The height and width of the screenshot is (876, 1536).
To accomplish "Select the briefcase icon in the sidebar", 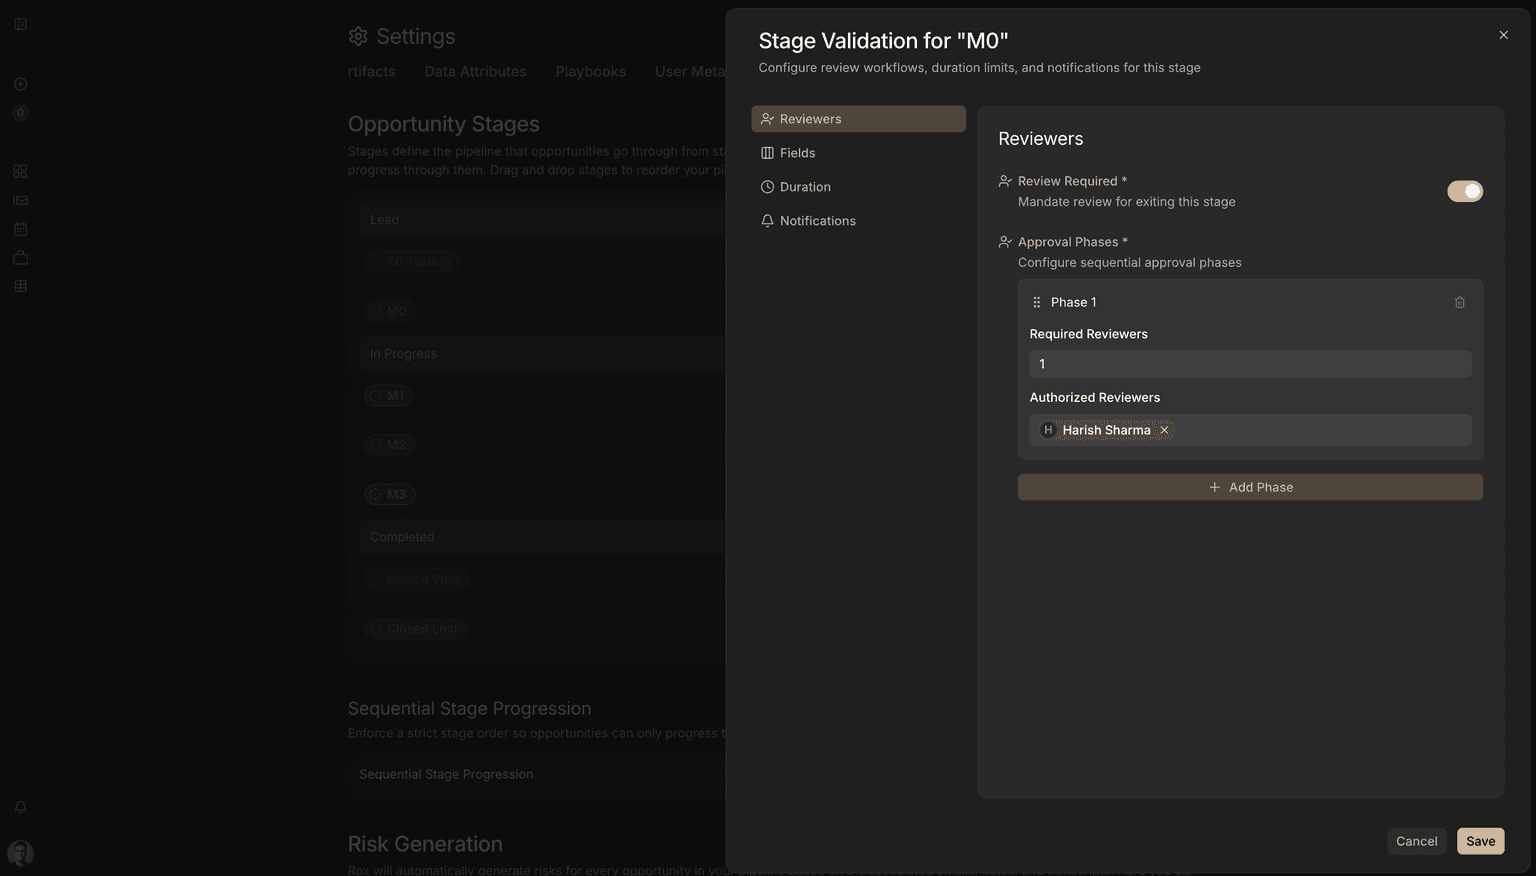I will coord(20,257).
